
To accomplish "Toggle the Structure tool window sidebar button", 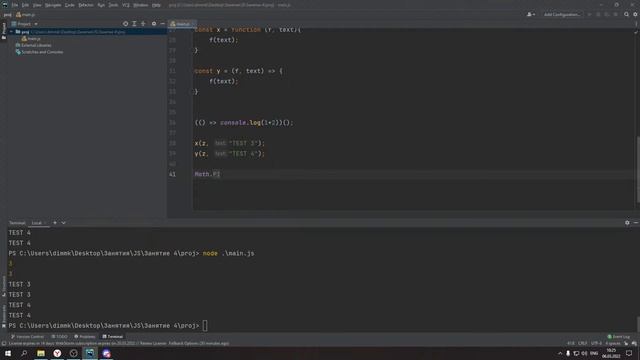I will [4, 286].
